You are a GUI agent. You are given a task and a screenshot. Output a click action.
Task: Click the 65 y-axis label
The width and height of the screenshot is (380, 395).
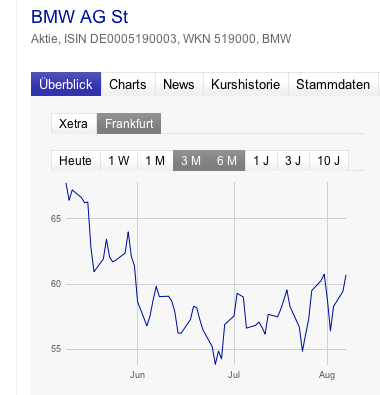[x=56, y=219]
